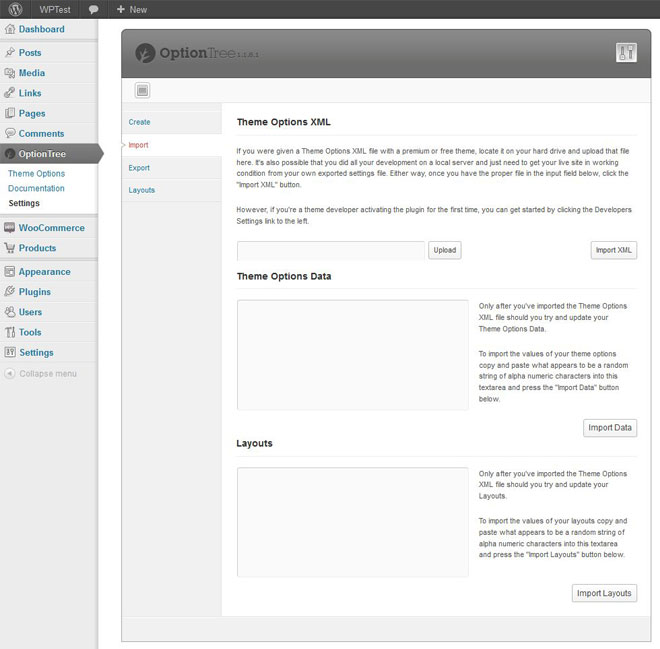Open the Users menu label
The width and height of the screenshot is (660, 649).
pos(30,312)
